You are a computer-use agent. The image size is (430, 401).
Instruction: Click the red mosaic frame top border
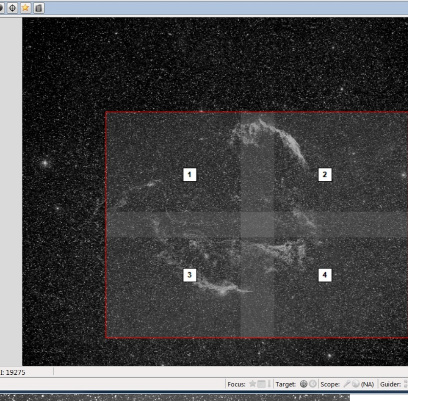(x=257, y=112)
